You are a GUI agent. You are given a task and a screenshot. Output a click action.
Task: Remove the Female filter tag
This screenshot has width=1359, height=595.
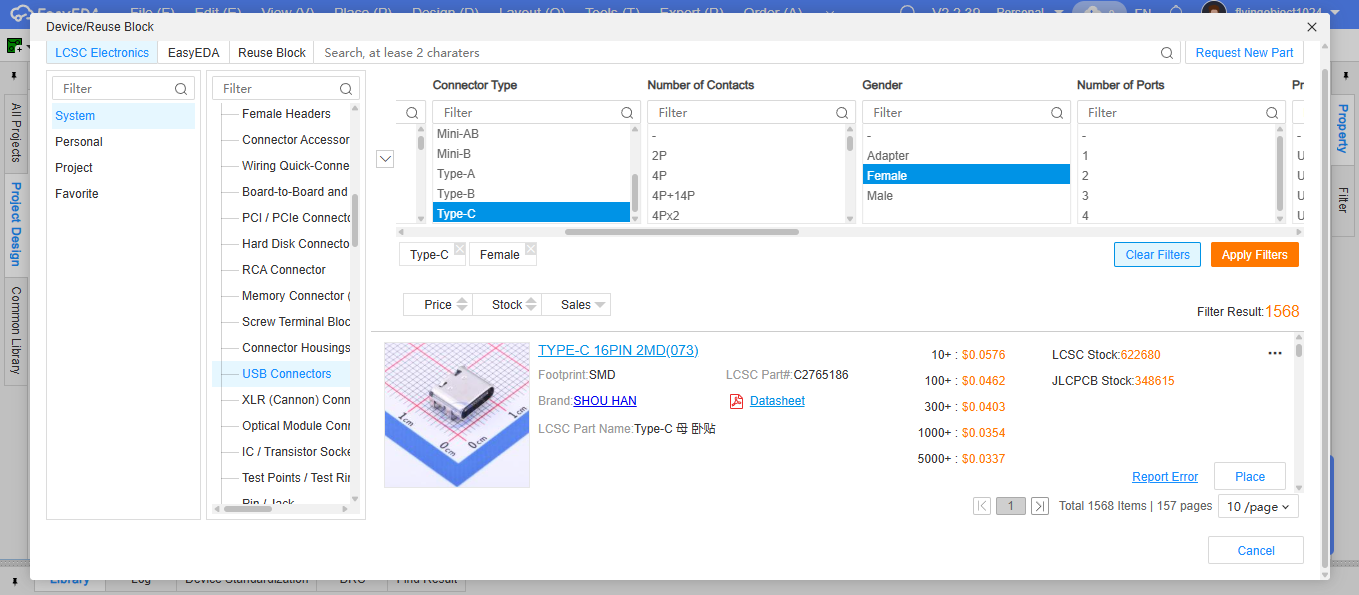click(x=530, y=249)
